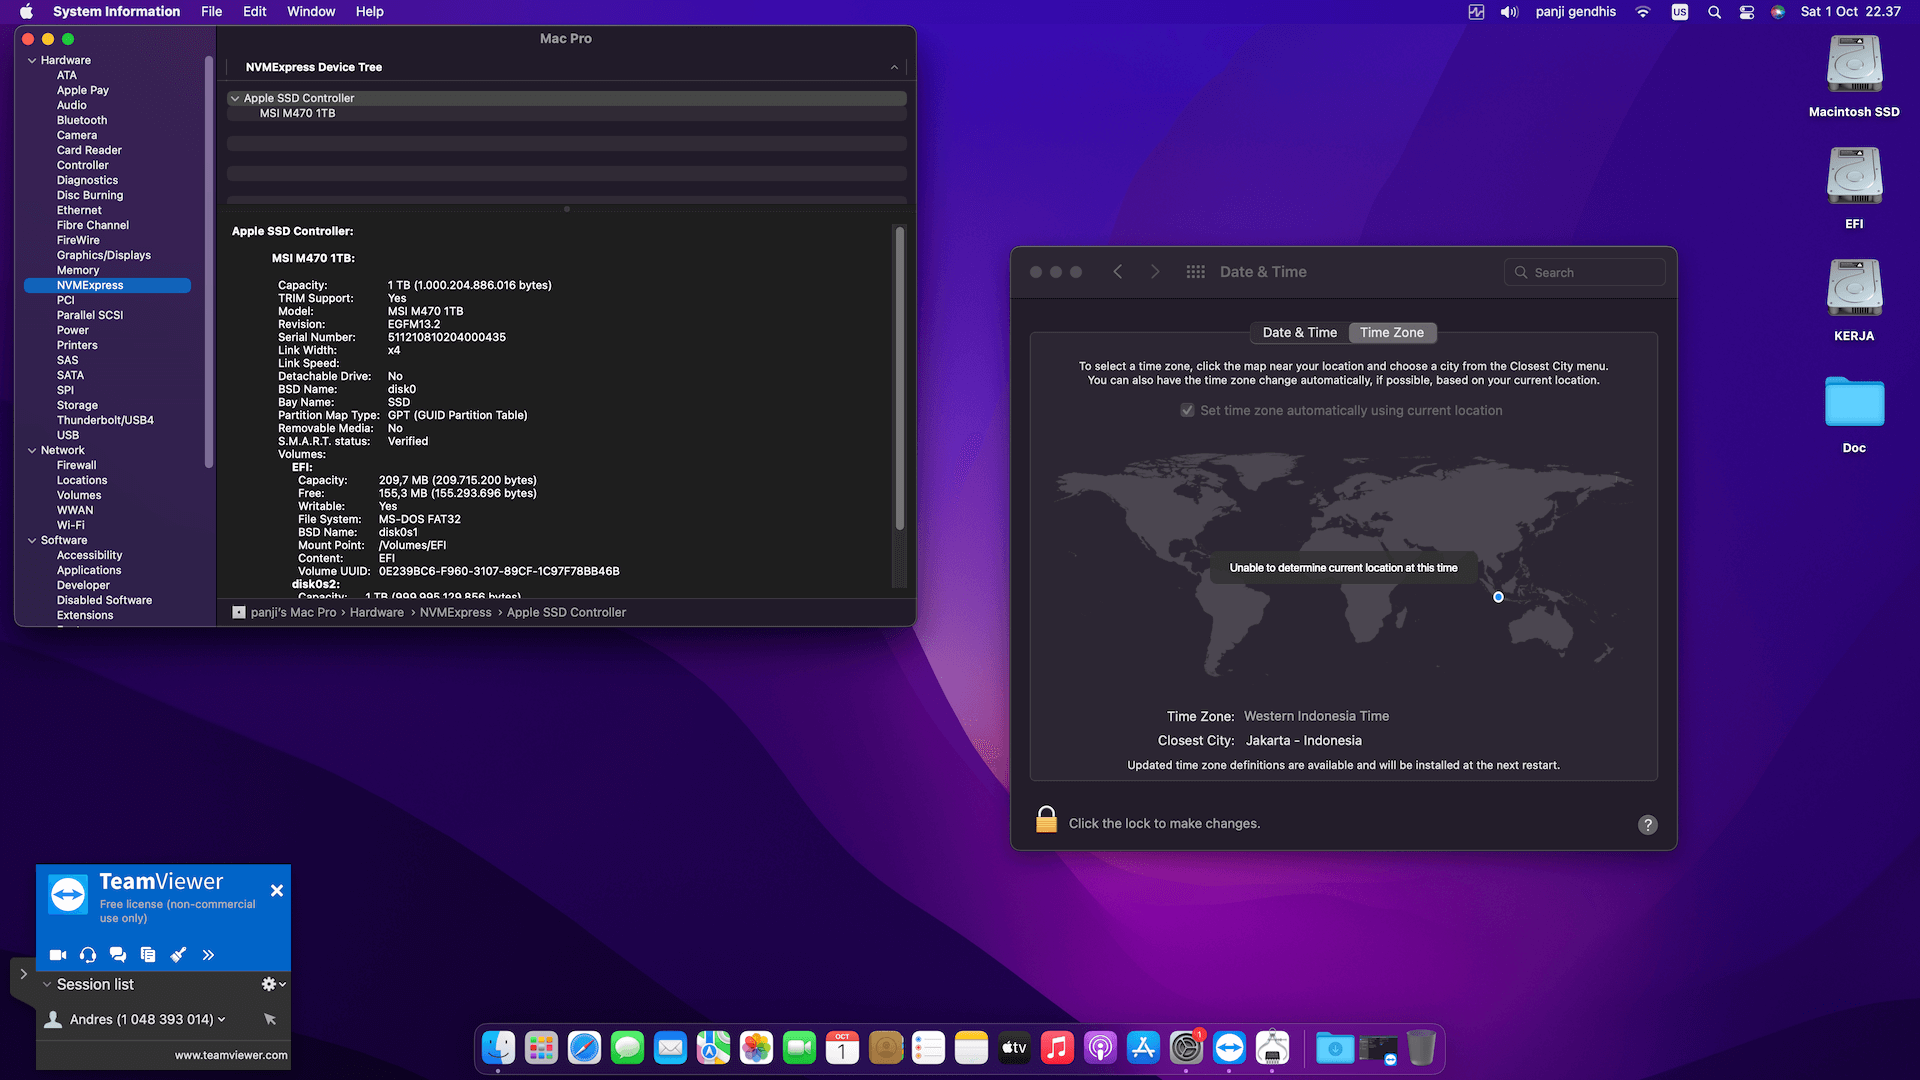Click NVMExpress in the path bar
The image size is (1920, 1080).
click(455, 612)
